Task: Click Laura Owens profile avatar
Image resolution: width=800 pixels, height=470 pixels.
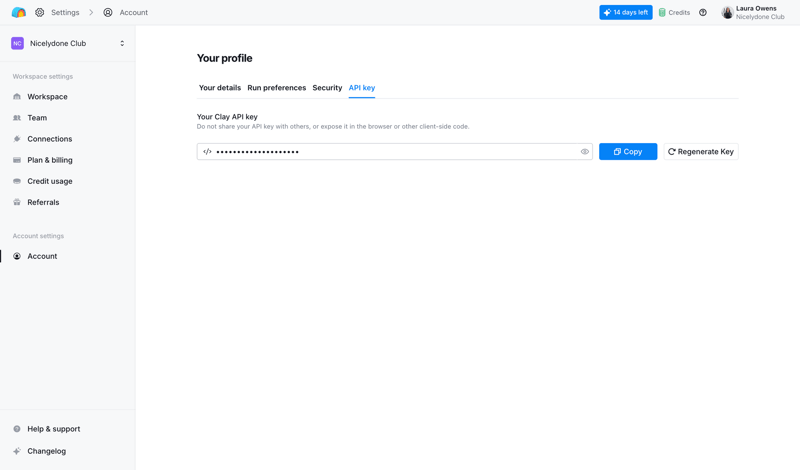Action: tap(727, 12)
